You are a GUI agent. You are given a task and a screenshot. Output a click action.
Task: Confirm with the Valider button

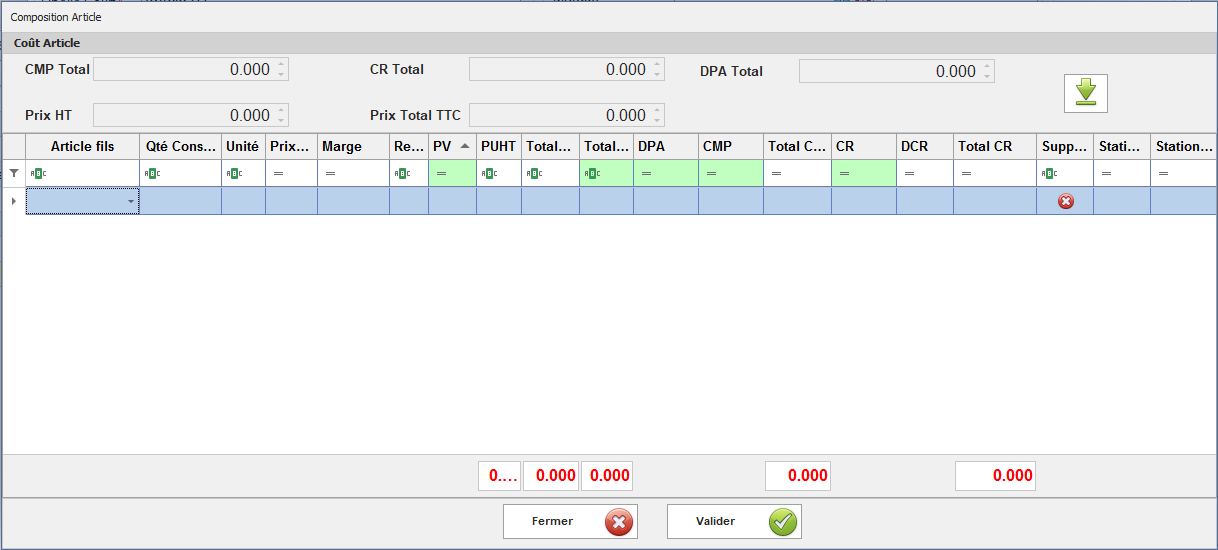(734, 521)
